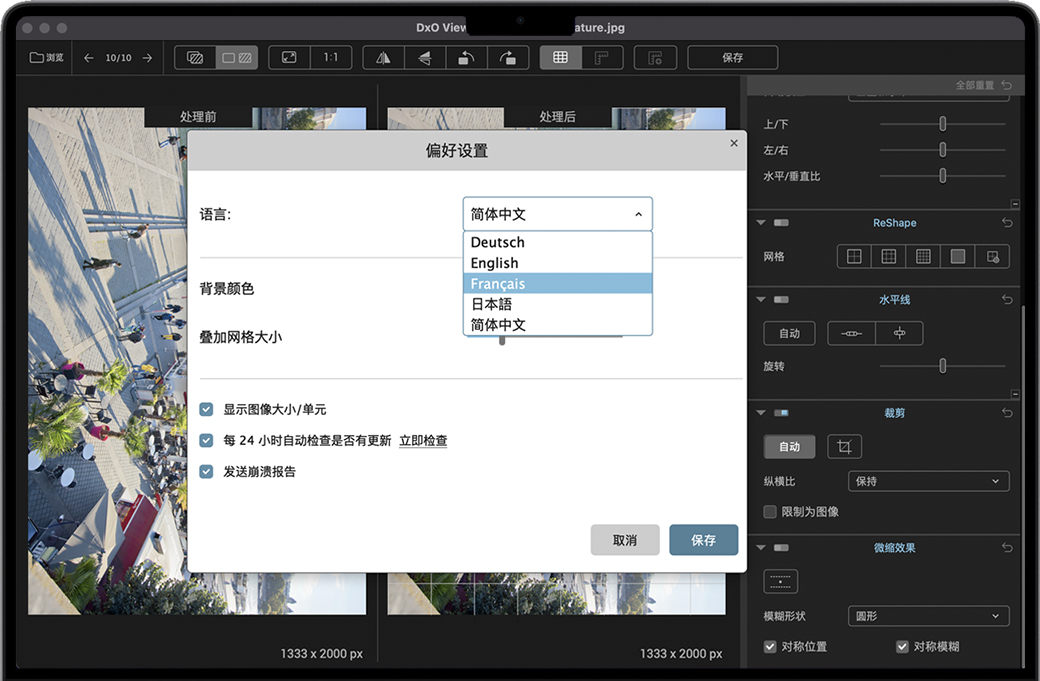Open the 模糊形状 dropdown showing 圆形
The height and width of the screenshot is (681, 1040).
pyautogui.click(x=928, y=616)
